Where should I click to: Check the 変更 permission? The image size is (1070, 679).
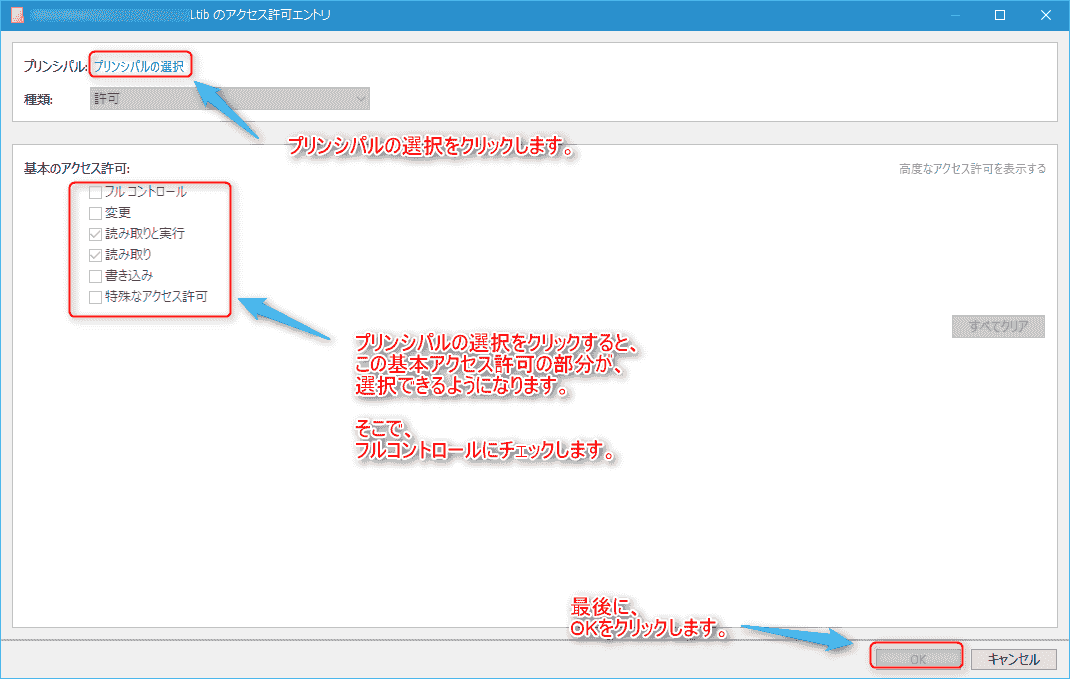tap(95, 212)
